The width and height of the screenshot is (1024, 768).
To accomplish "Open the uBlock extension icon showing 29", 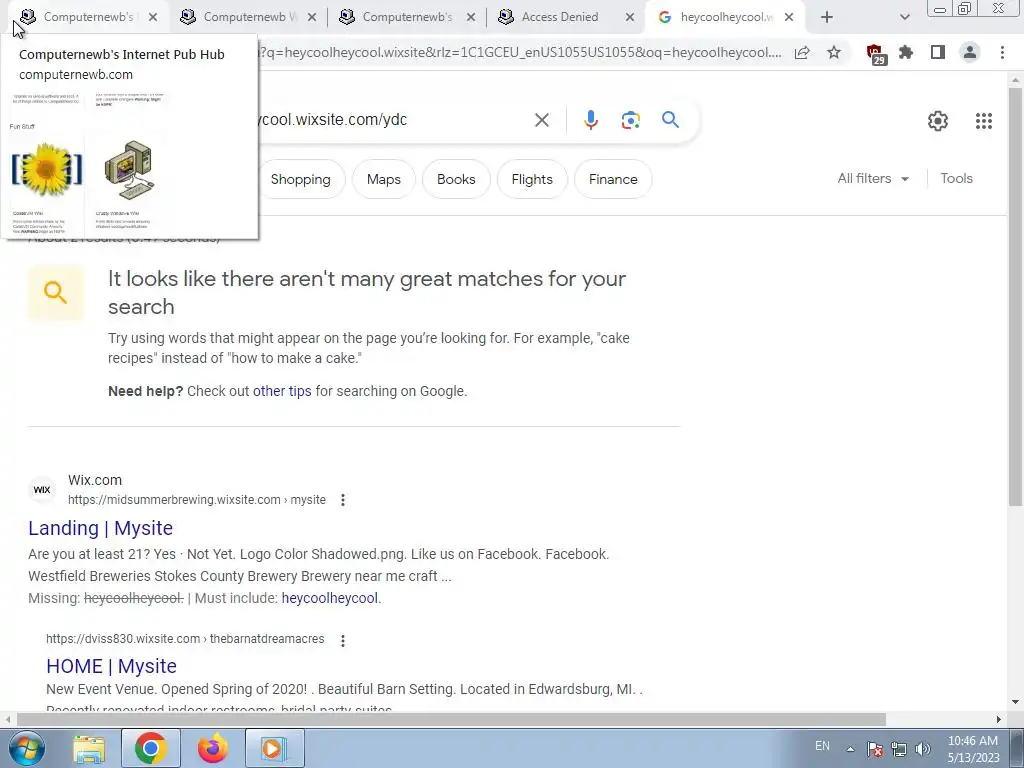I will [x=875, y=54].
